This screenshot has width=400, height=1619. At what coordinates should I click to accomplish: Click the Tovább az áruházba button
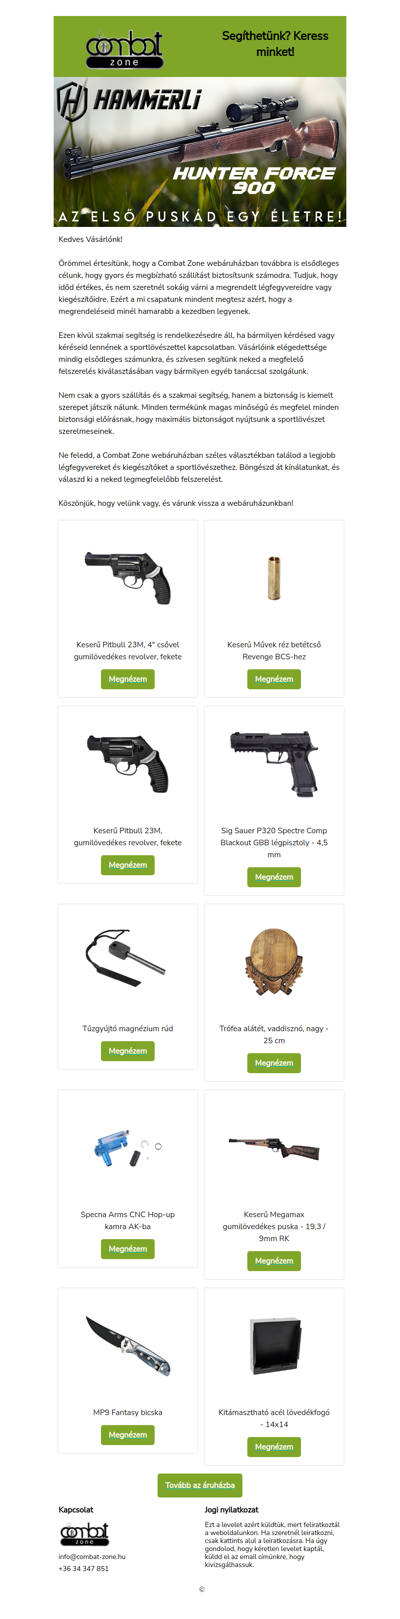(x=200, y=1485)
